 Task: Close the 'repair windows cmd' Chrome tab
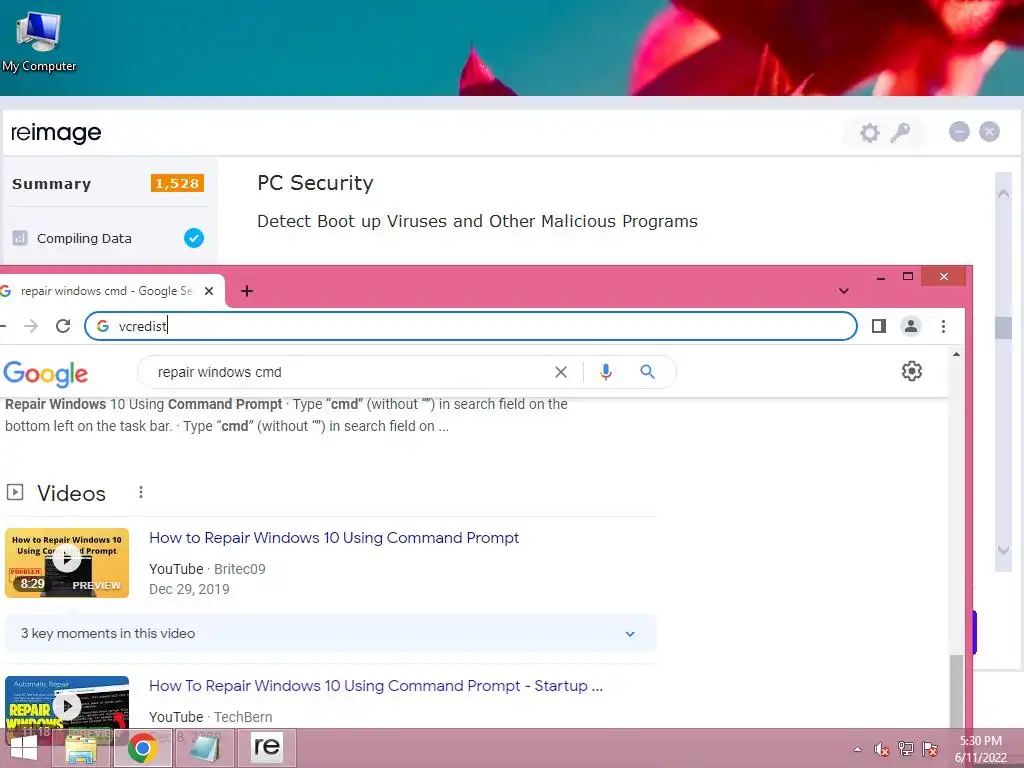pyautogui.click(x=209, y=291)
